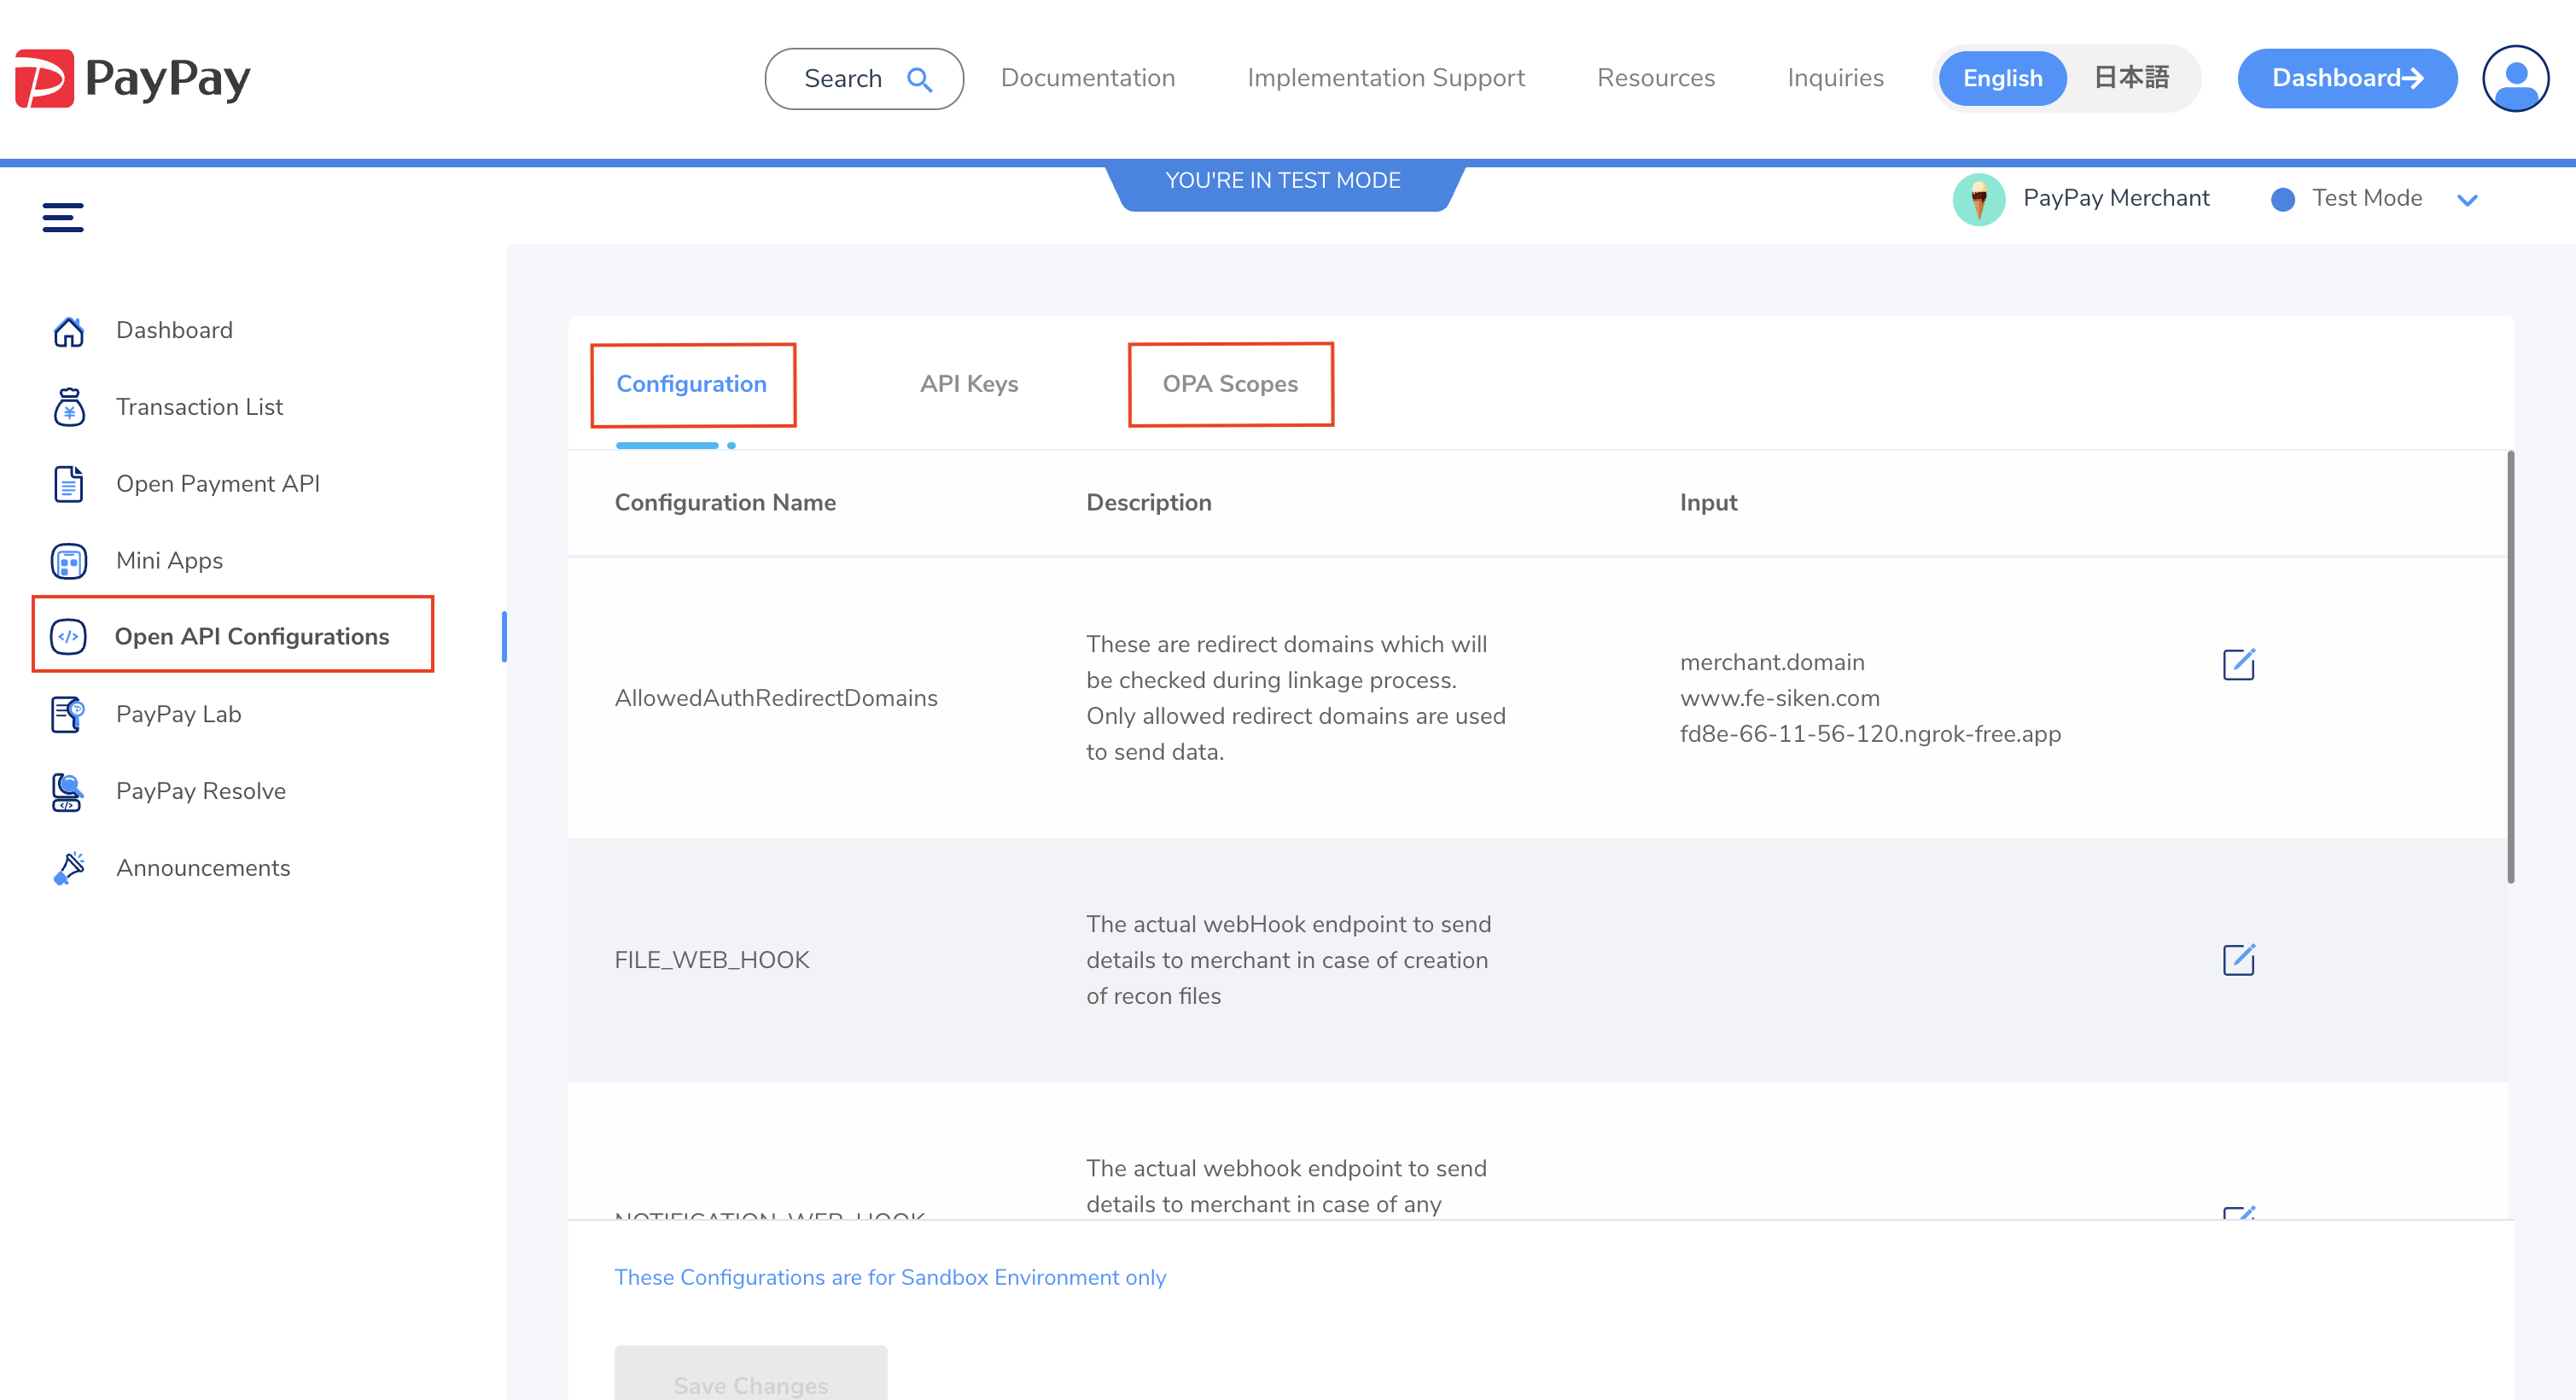Click the Announcements megaphone icon

[x=69, y=868]
